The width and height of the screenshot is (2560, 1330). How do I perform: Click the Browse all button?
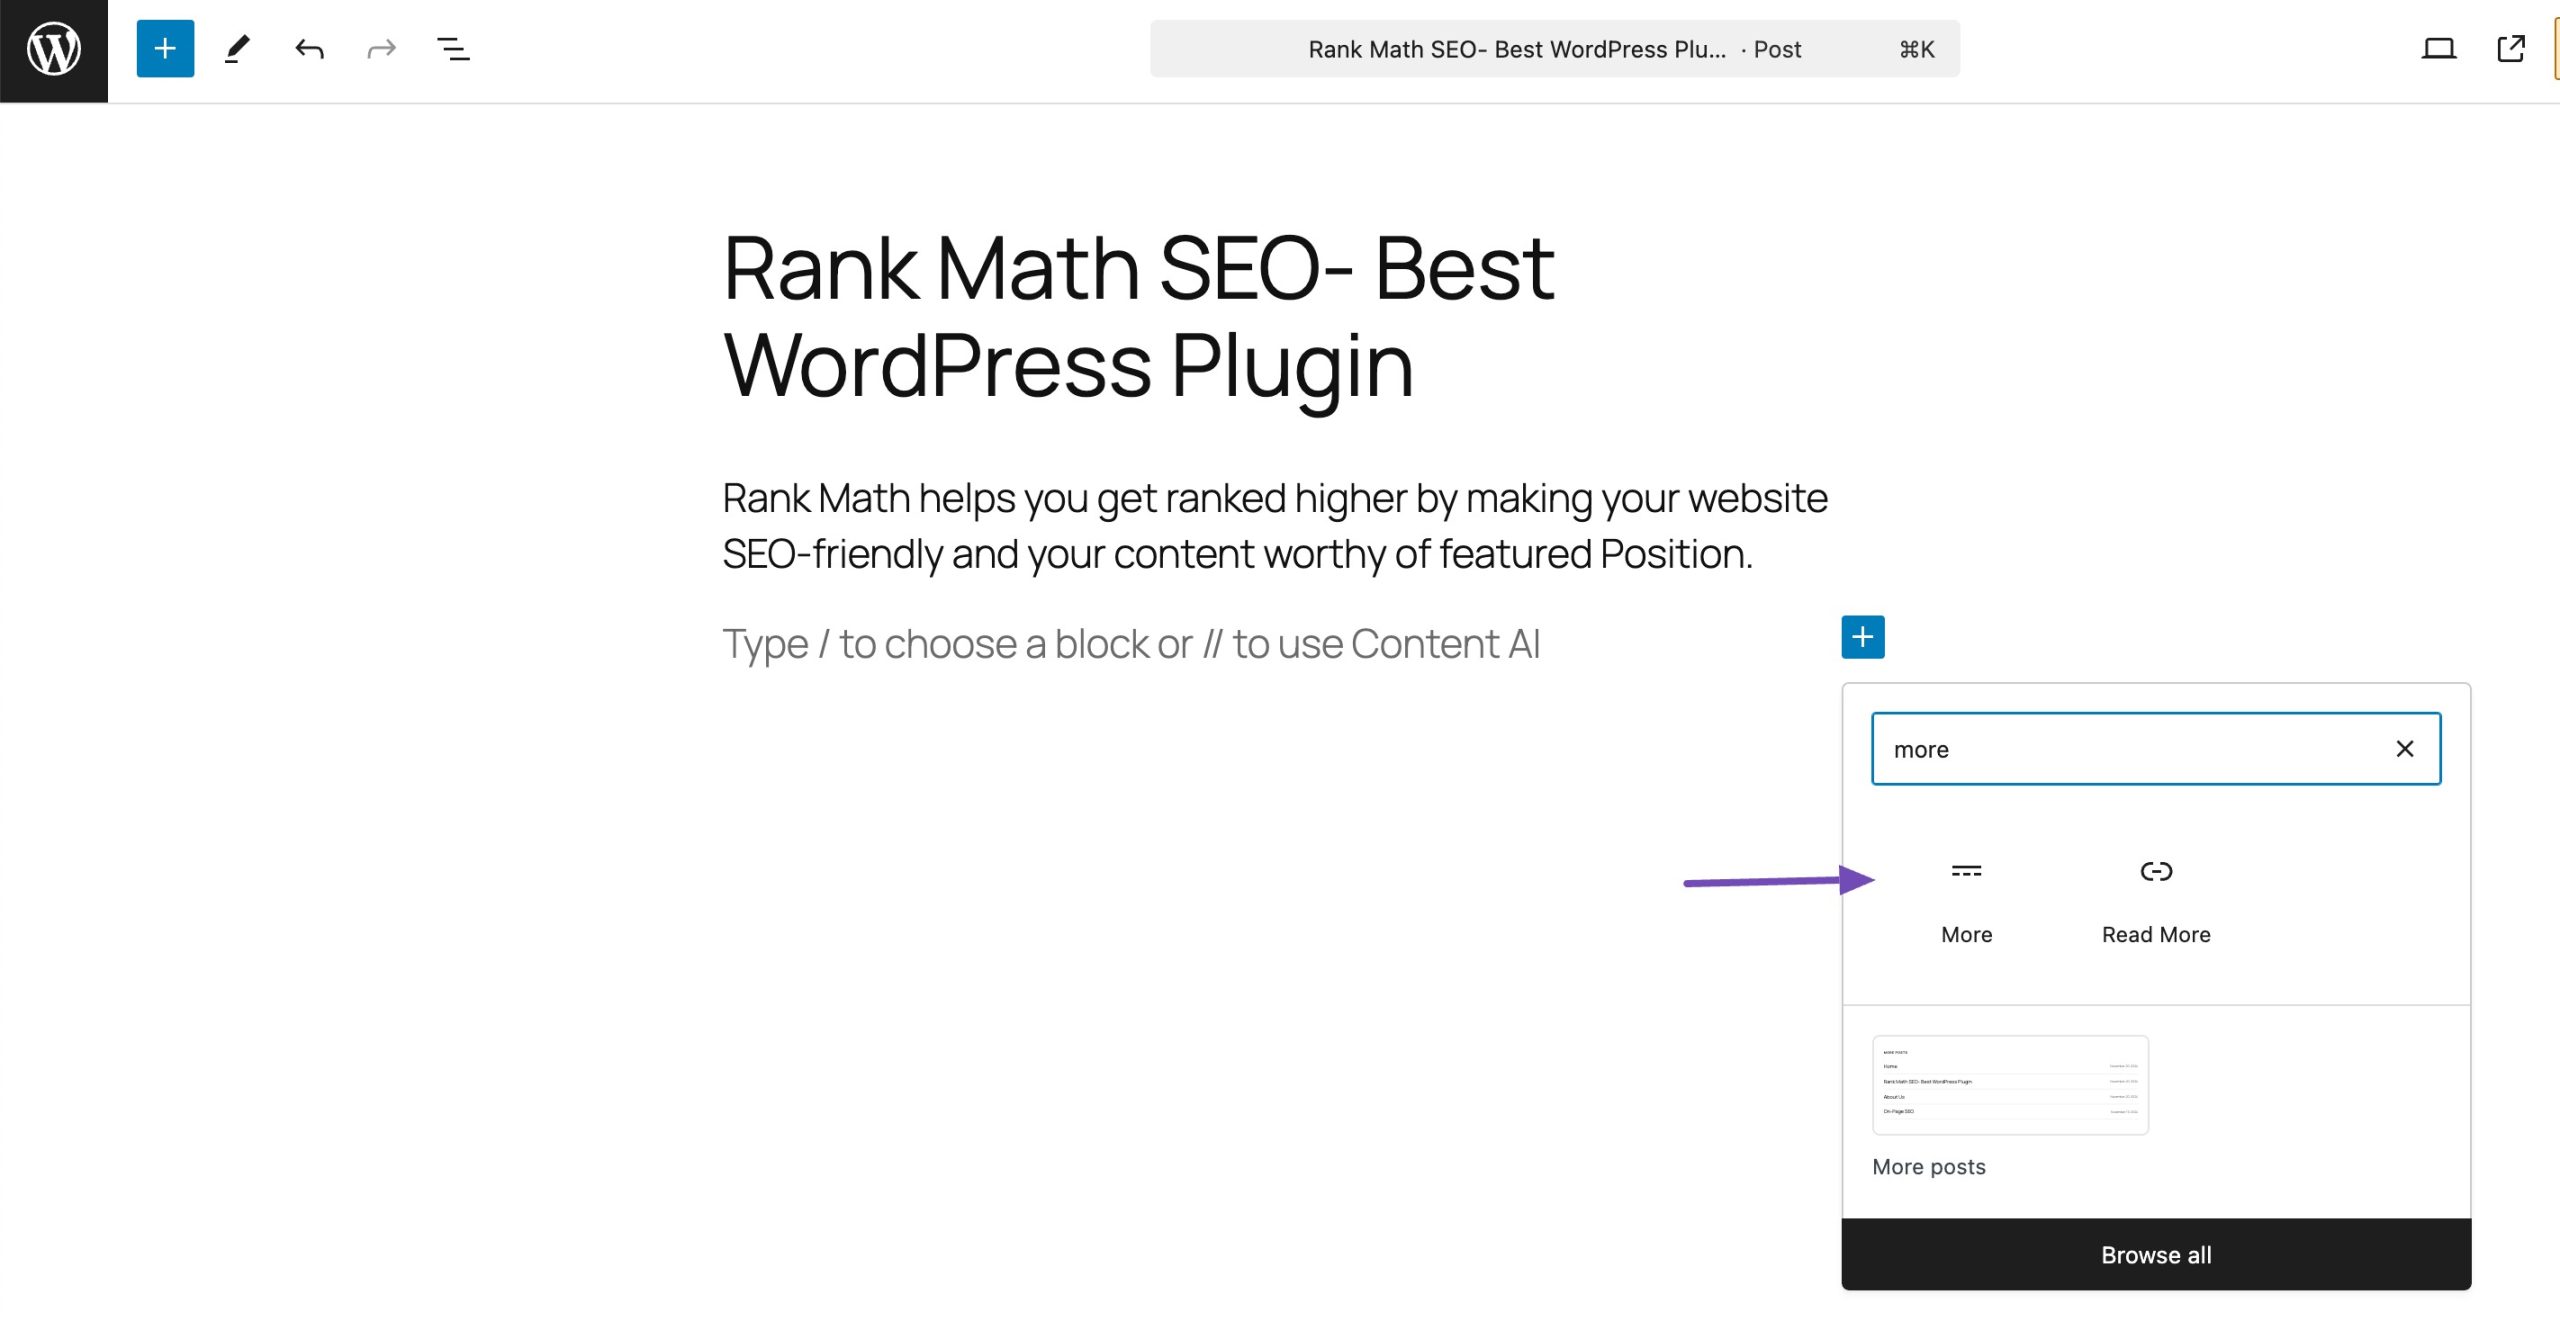pos(2155,1254)
